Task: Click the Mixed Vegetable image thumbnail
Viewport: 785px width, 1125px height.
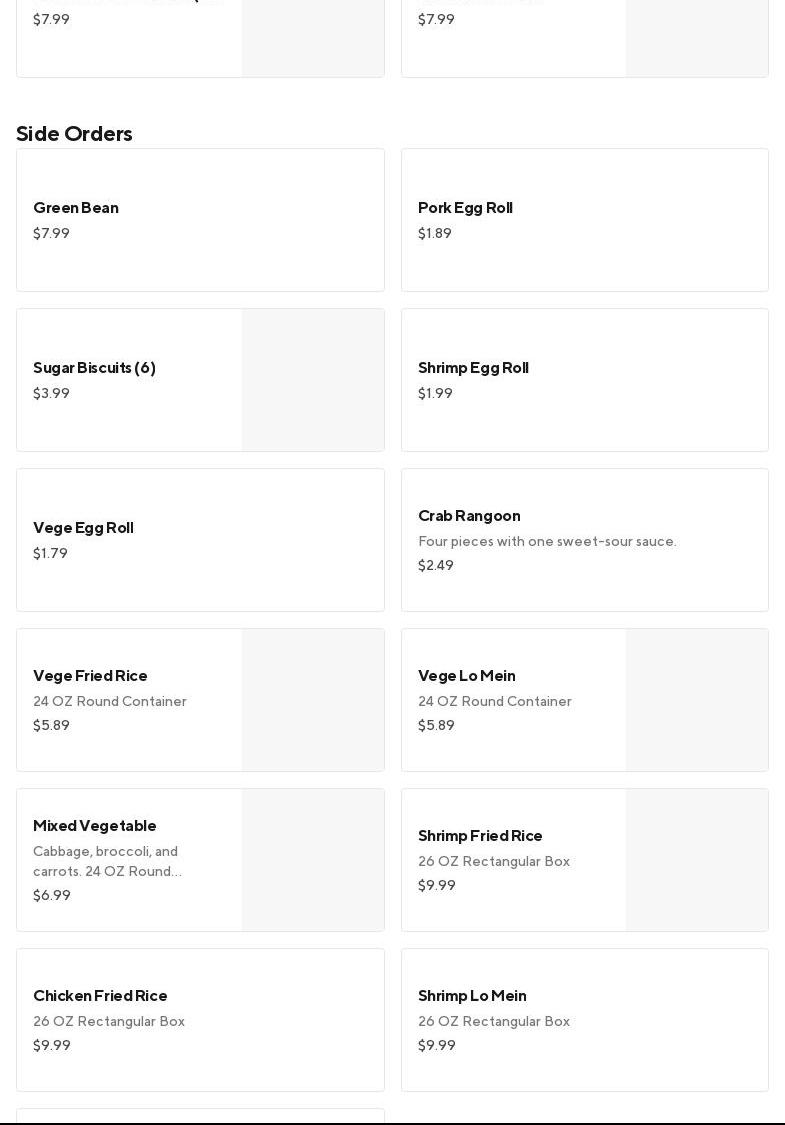Action: (313, 860)
